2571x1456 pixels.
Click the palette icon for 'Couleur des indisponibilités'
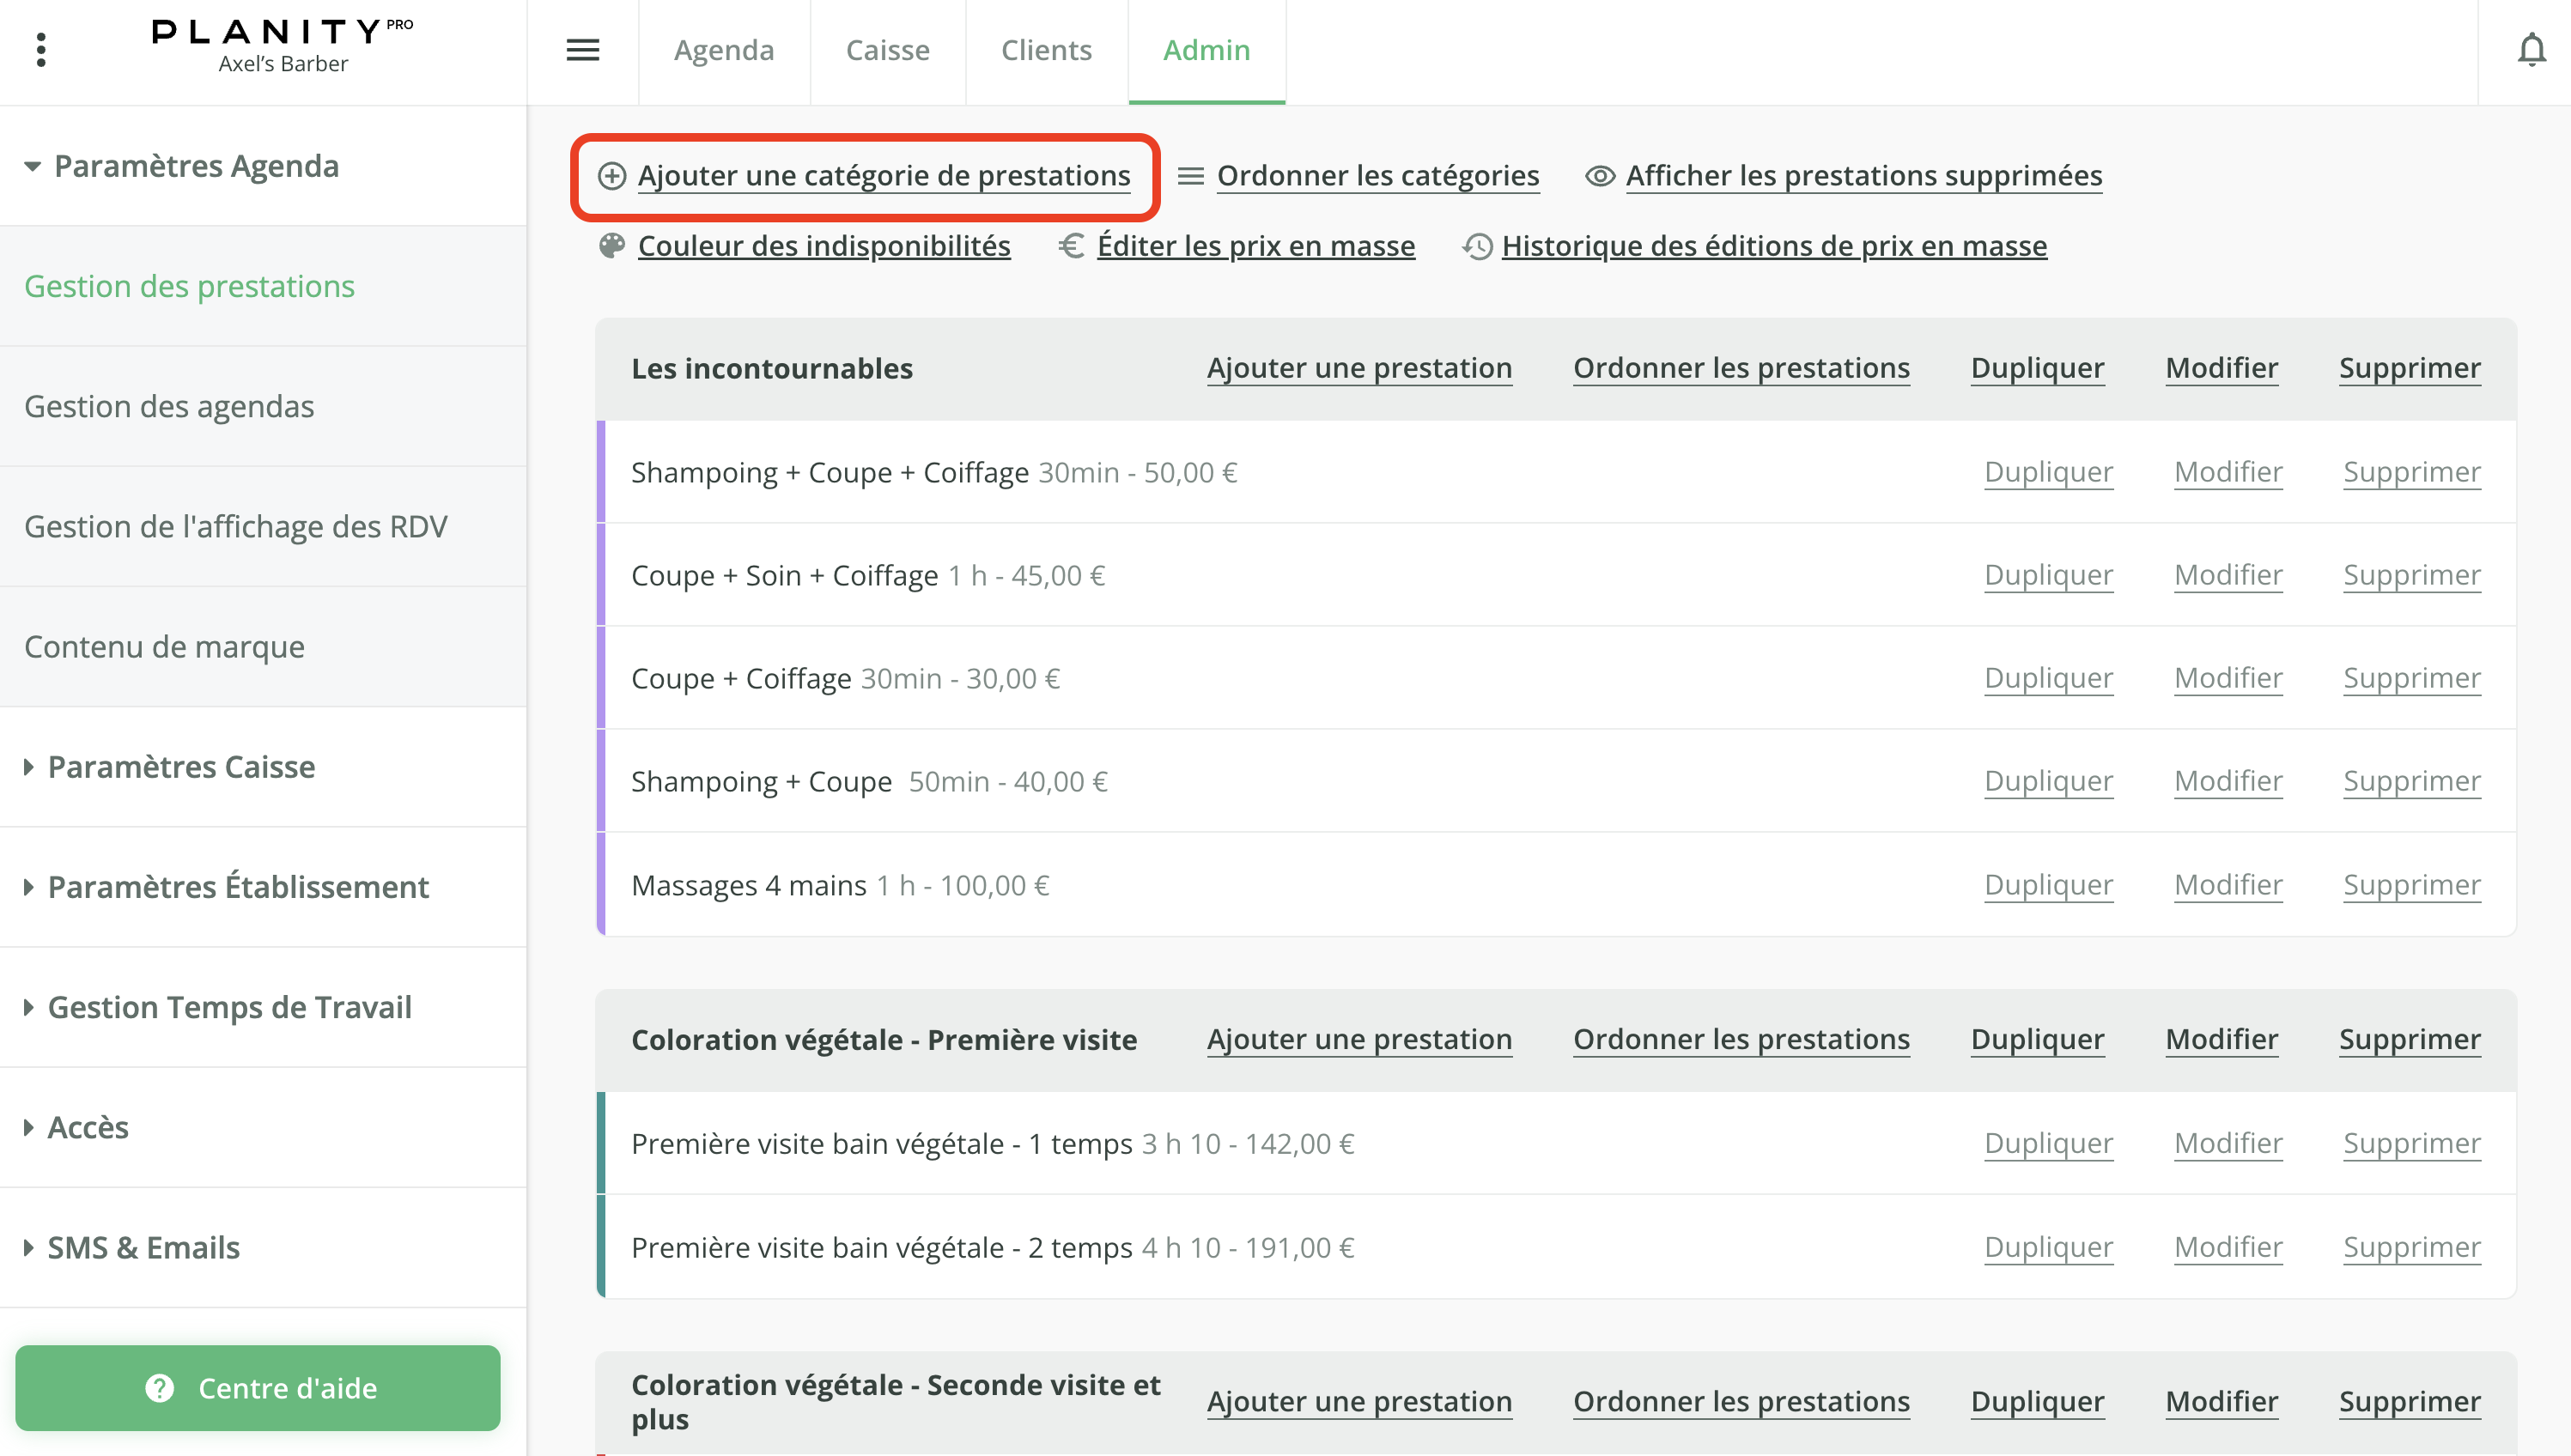tap(611, 246)
